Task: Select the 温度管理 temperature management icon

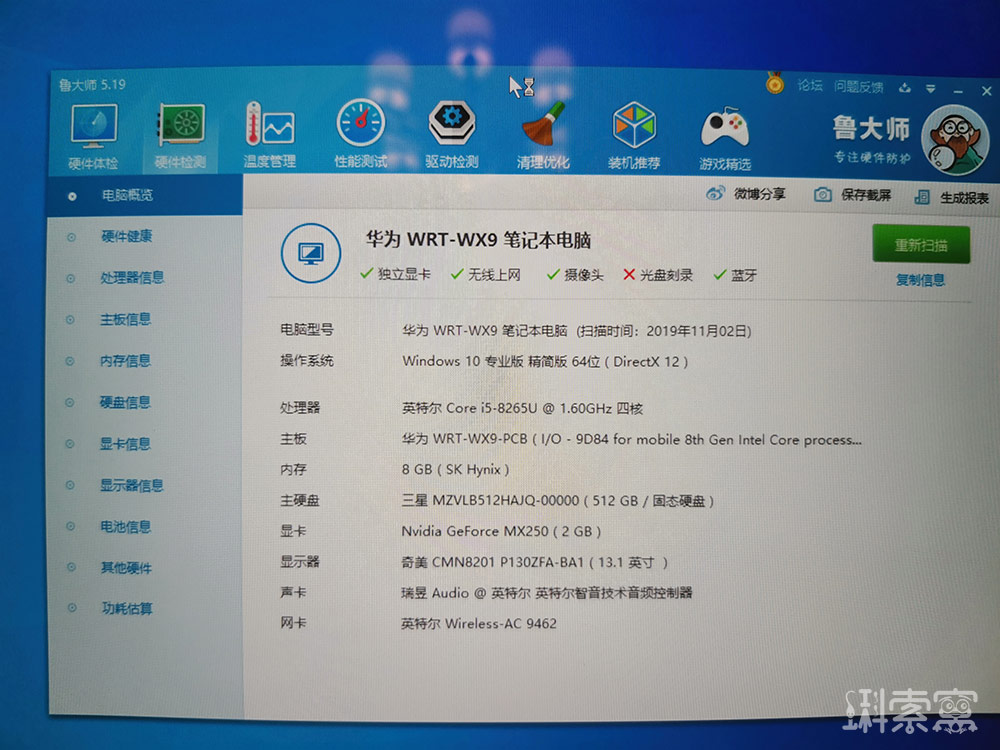Action: pos(270,128)
